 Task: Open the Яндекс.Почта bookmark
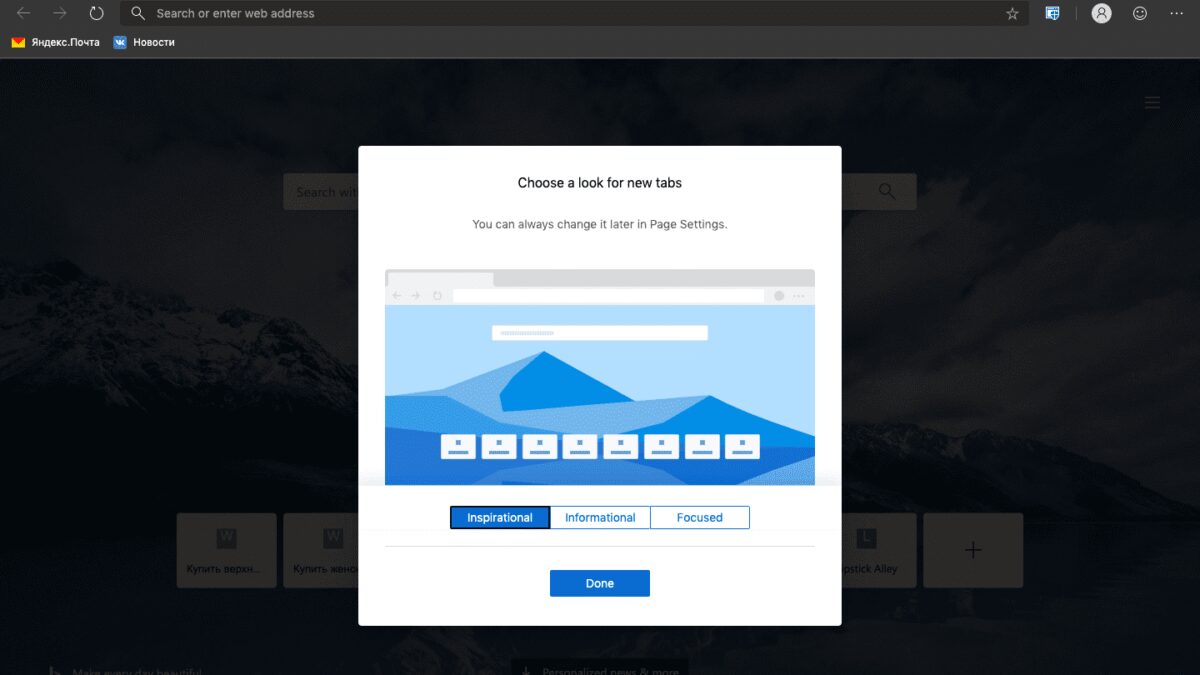click(56, 42)
